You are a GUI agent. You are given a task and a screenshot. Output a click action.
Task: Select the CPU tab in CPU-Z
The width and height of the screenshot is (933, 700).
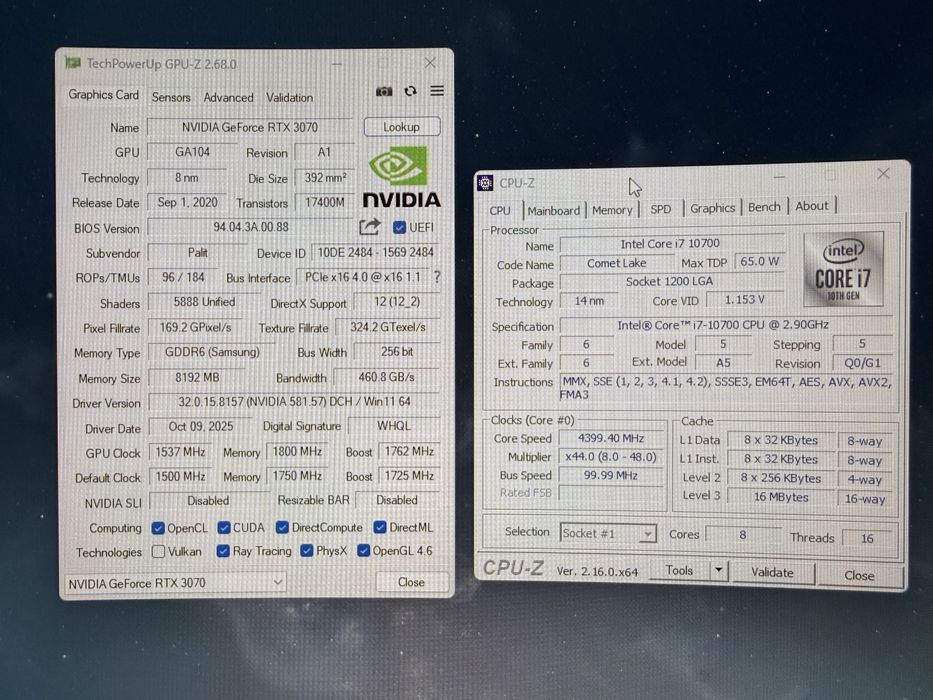pos(500,211)
